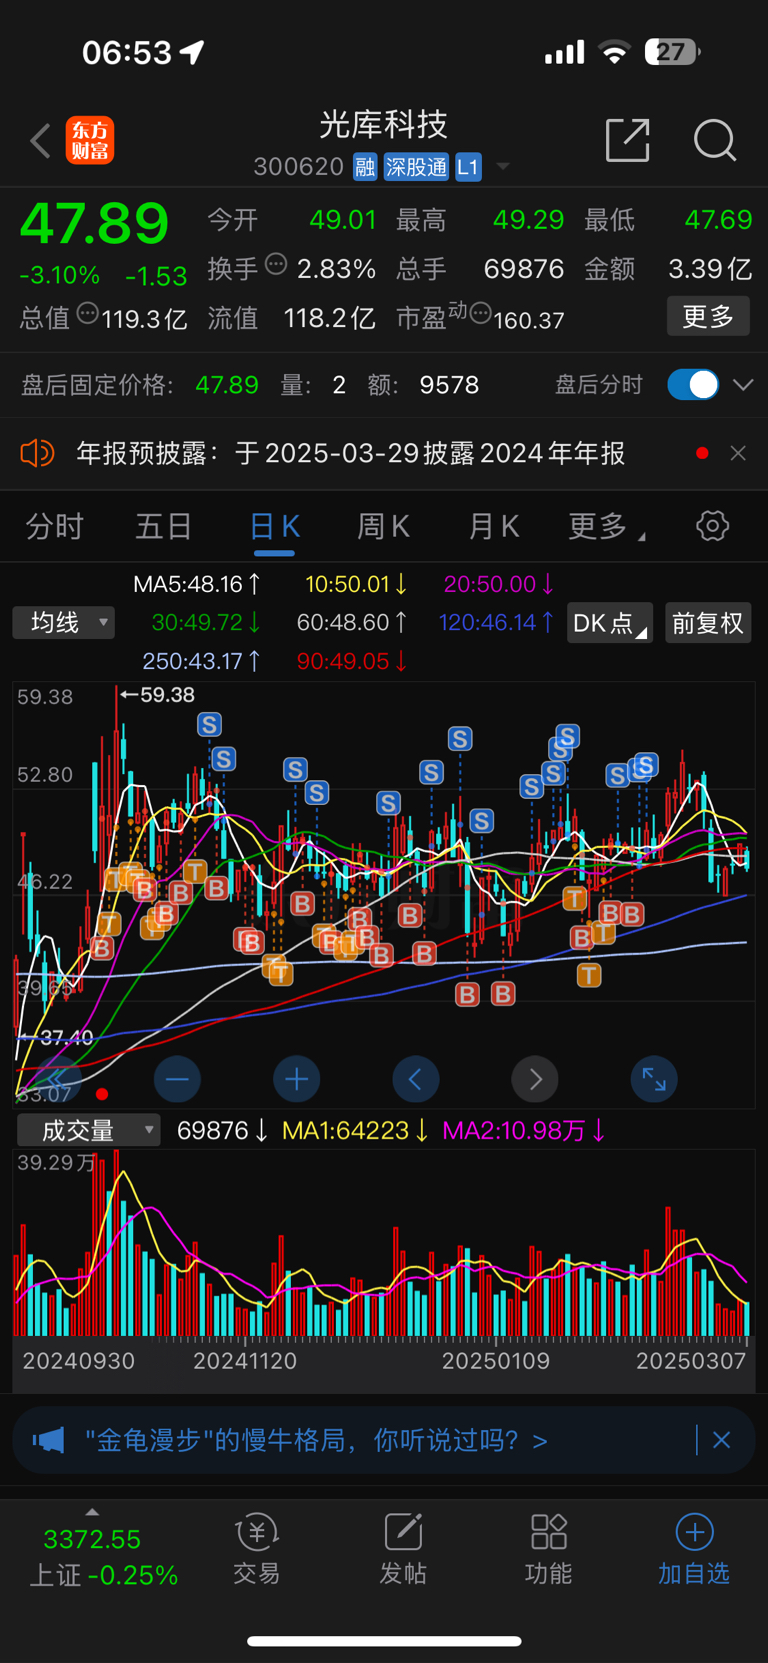Close the 金龟漫步 promo banner
This screenshot has height=1663, width=768.
click(x=722, y=1440)
